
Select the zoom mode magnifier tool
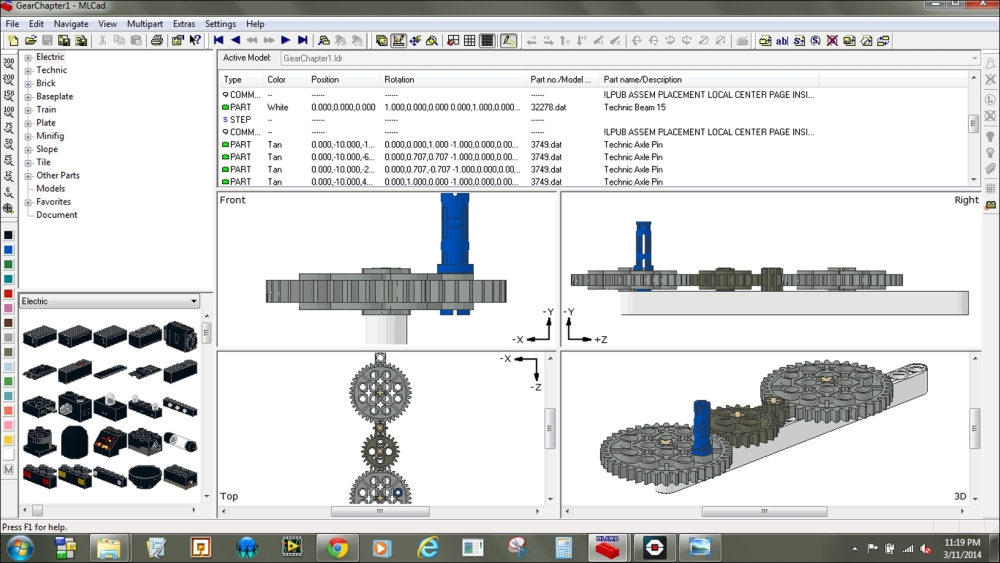(432, 41)
